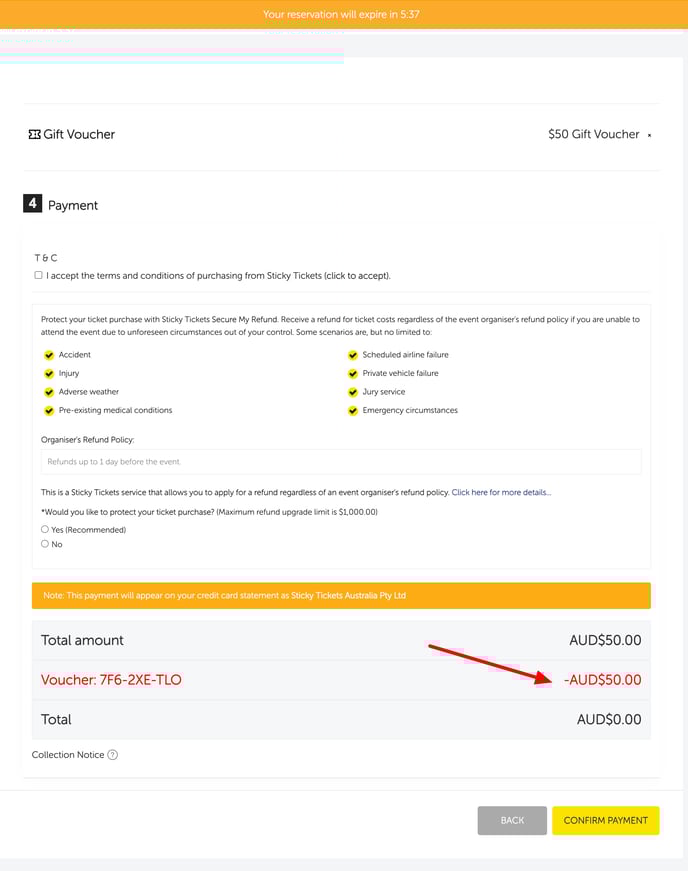Click the Gift Voucher ticket icon
Screen dimensions: 688x871
click(x=34, y=134)
